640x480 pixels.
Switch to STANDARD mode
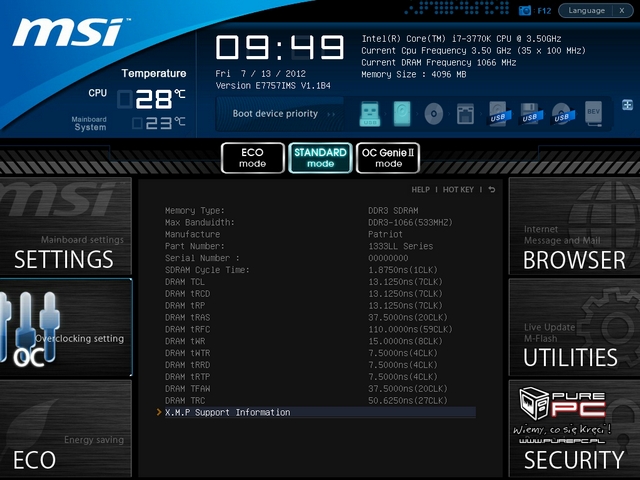point(320,158)
